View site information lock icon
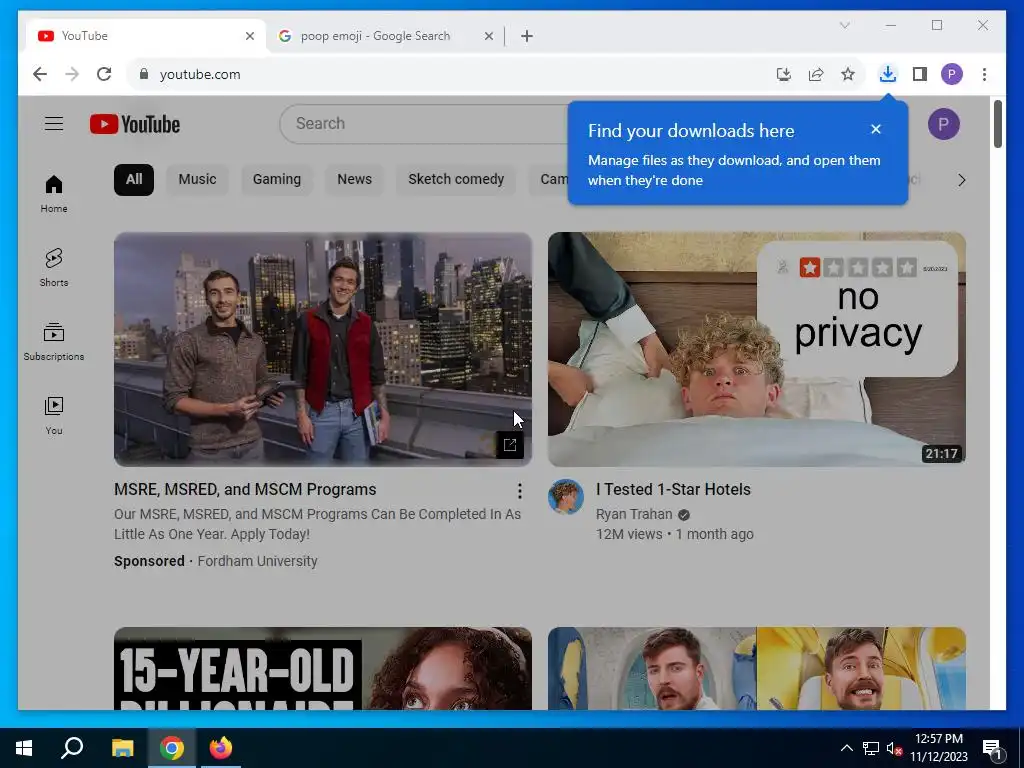1024x768 pixels. point(144,74)
